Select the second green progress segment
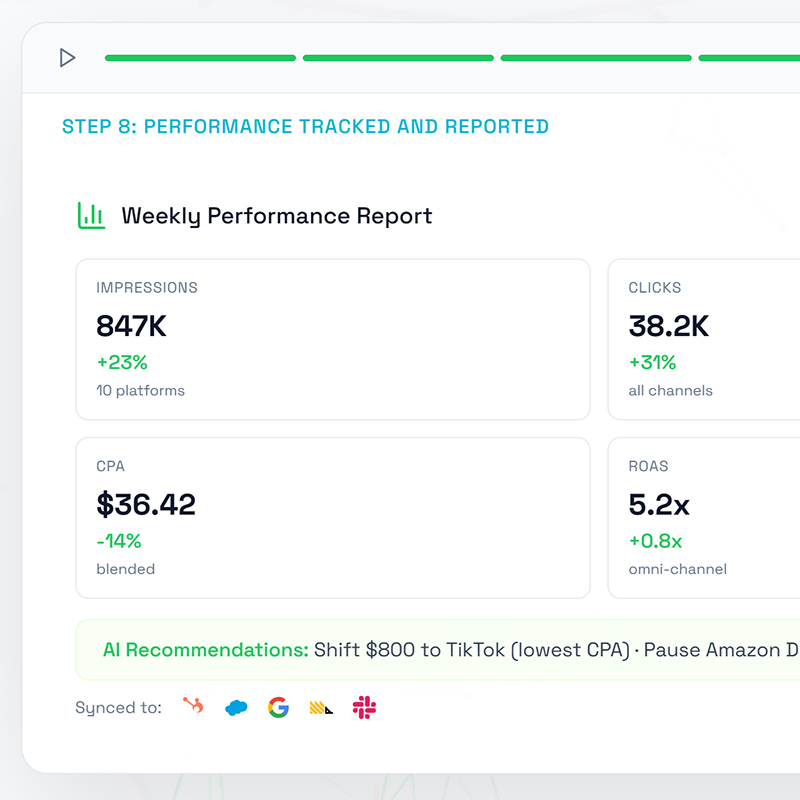The height and width of the screenshot is (800, 800). tap(398, 58)
